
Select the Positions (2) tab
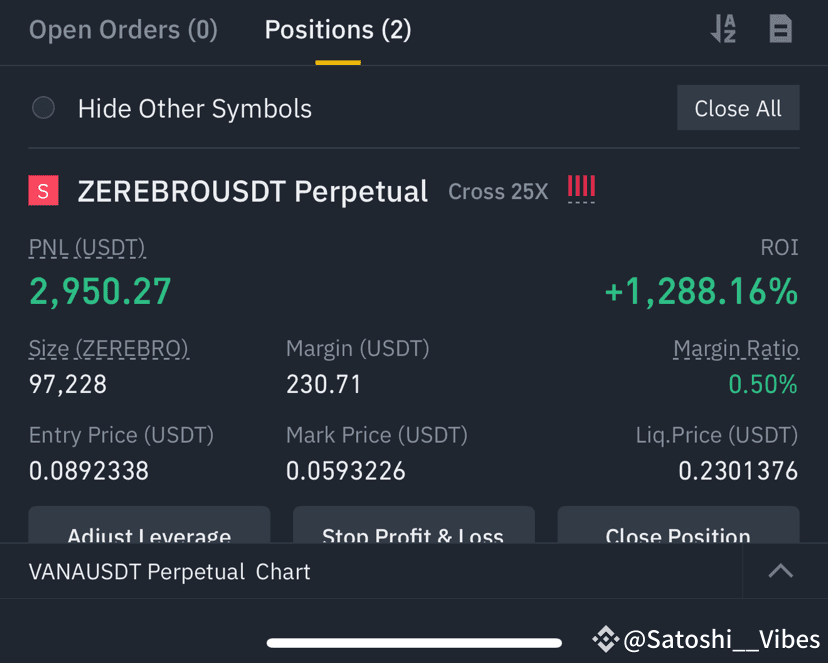[x=338, y=30]
